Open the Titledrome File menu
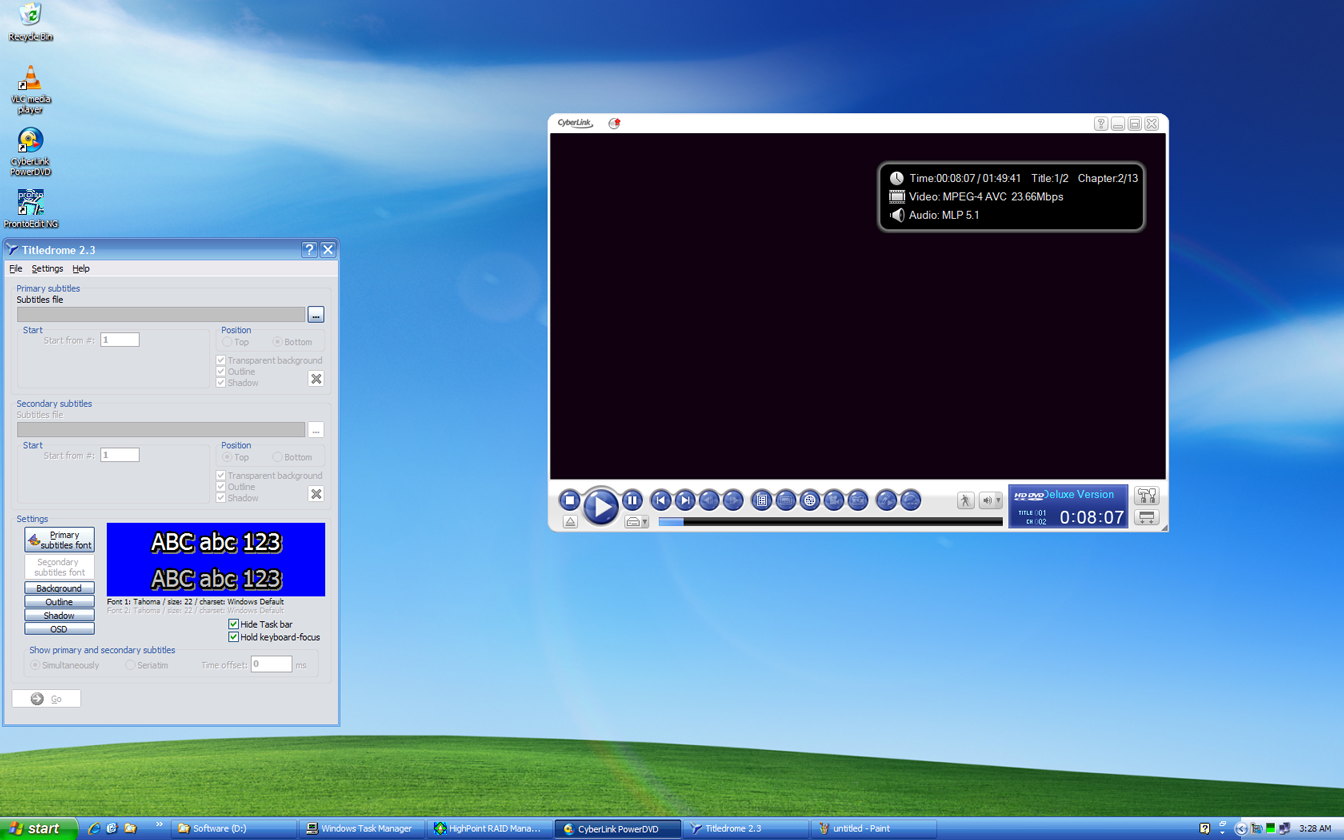1344x840 pixels. [x=16, y=269]
